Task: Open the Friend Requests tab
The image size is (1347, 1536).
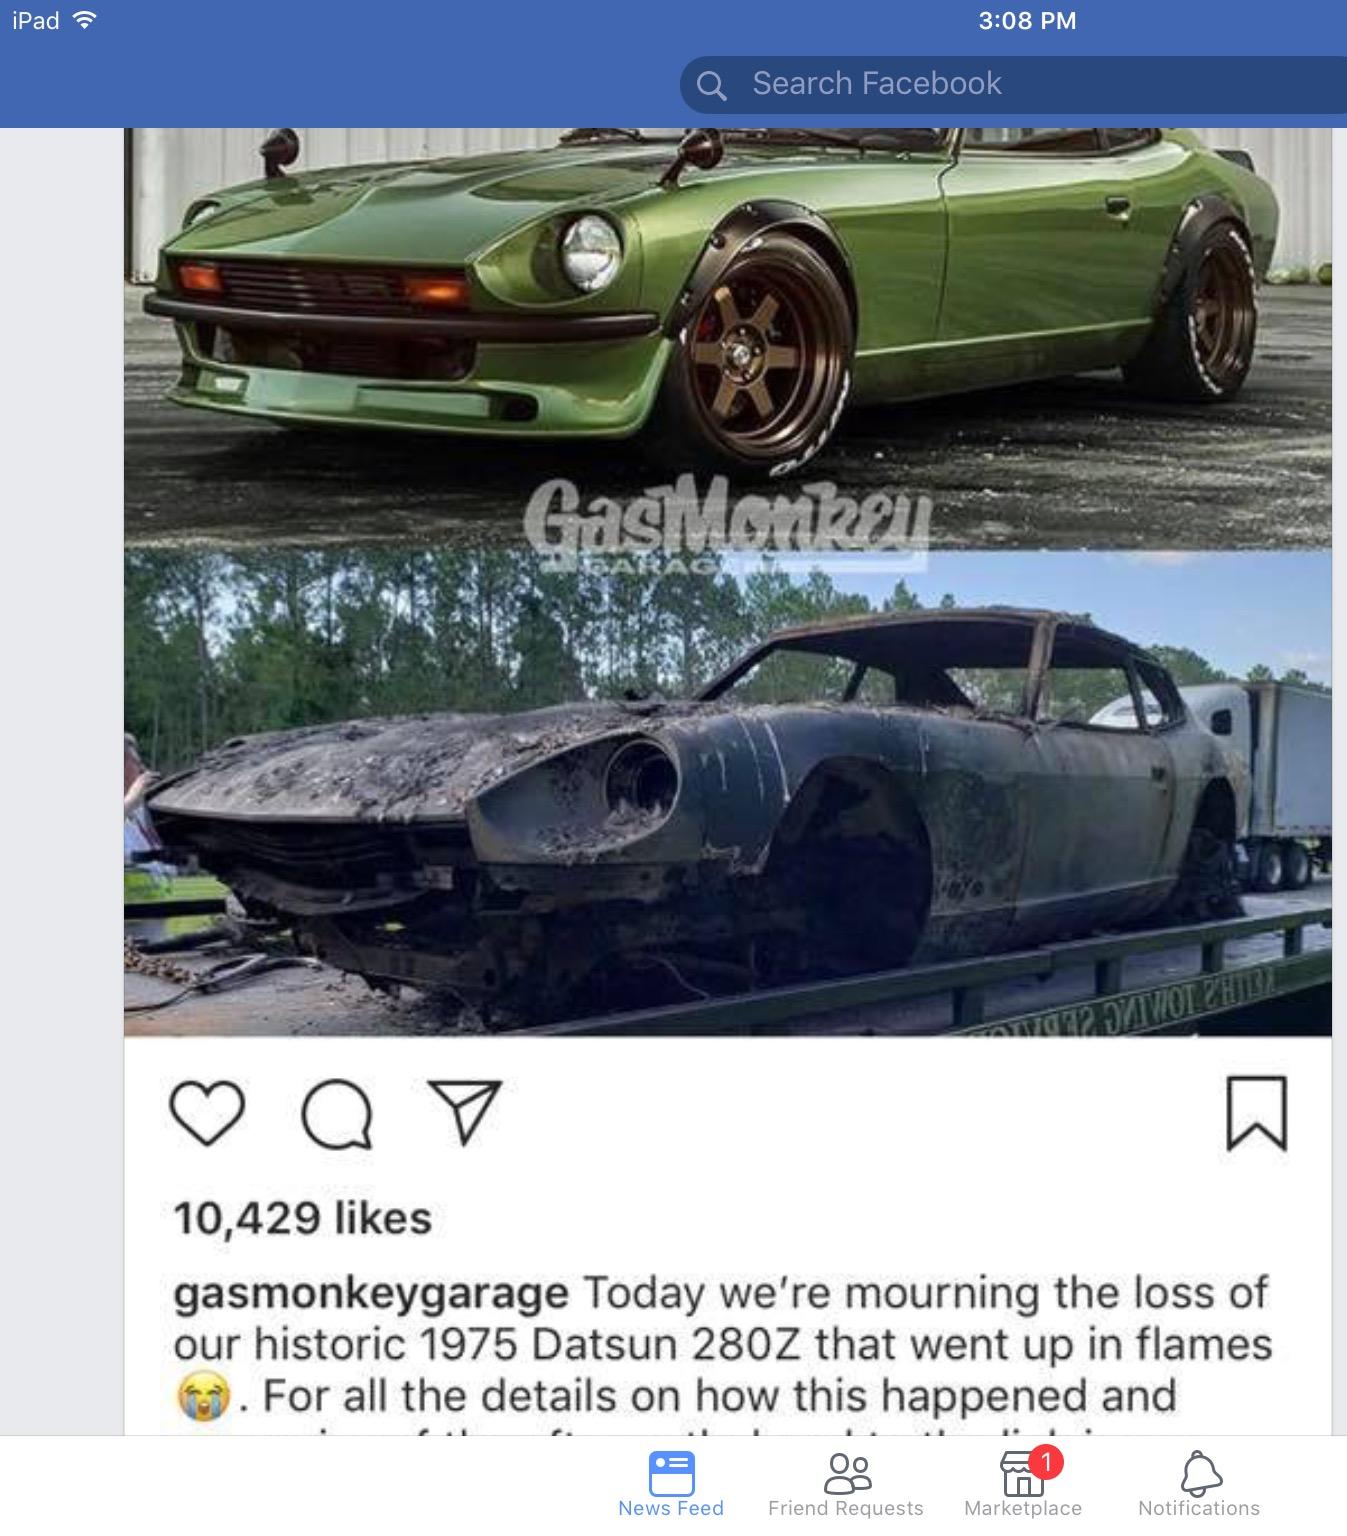Action: (846, 1485)
